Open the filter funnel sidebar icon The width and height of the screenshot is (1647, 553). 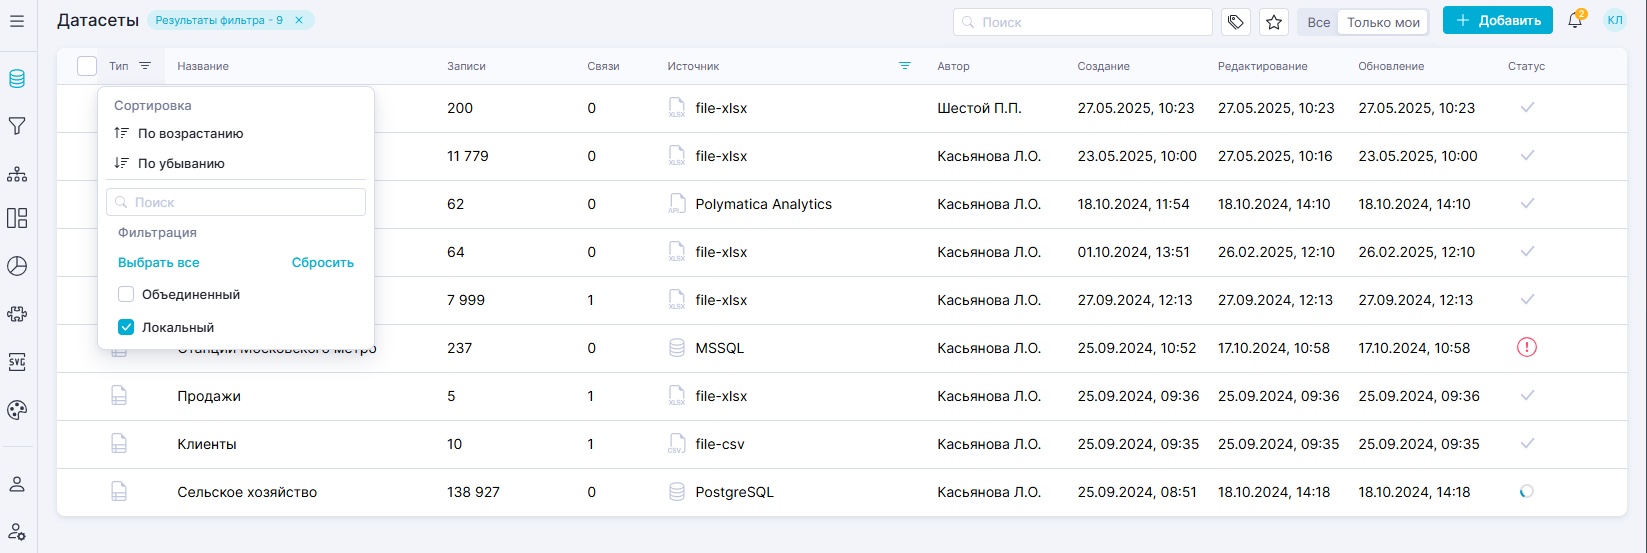(17, 126)
